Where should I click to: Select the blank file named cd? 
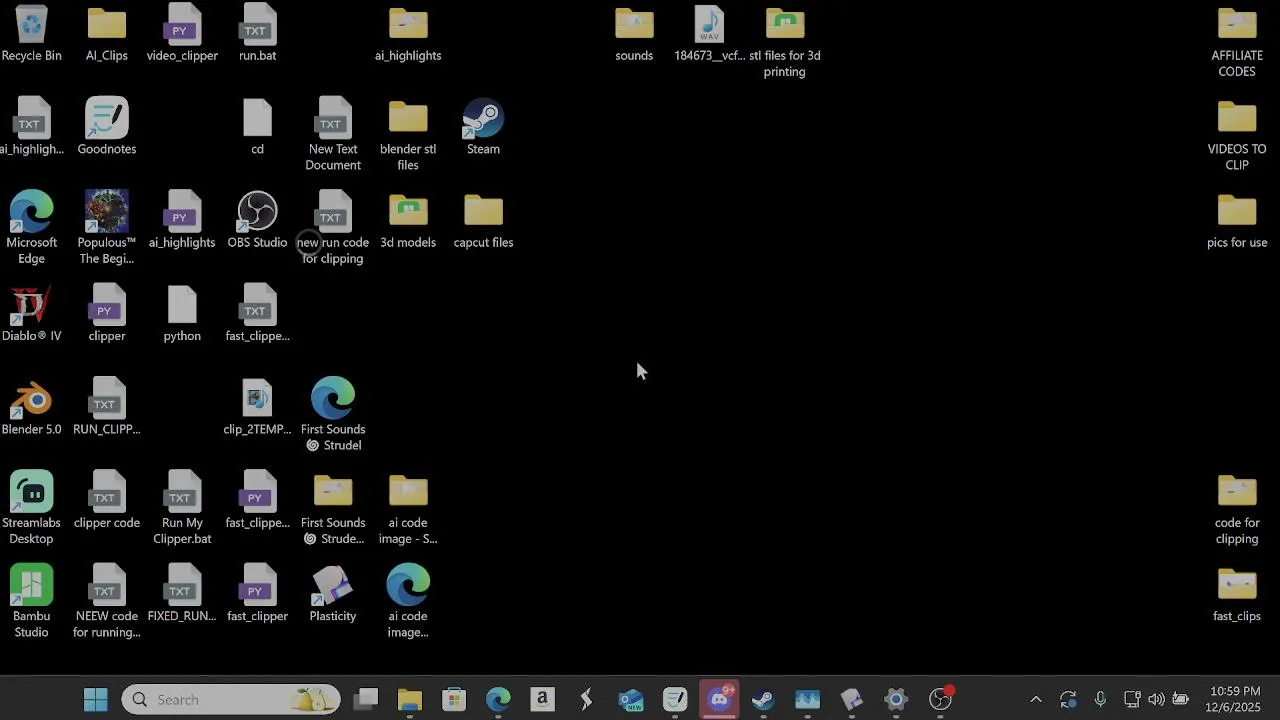pyautogui.click(x=257, y=126)
